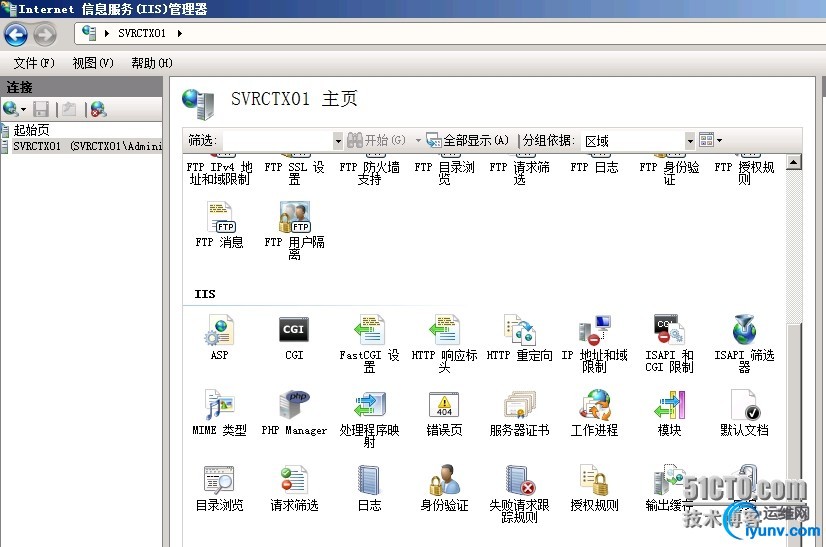This screenshot has height=547, width=826.
Task: Open the 视图(V) menu
Action: click(x=93, y=63)
